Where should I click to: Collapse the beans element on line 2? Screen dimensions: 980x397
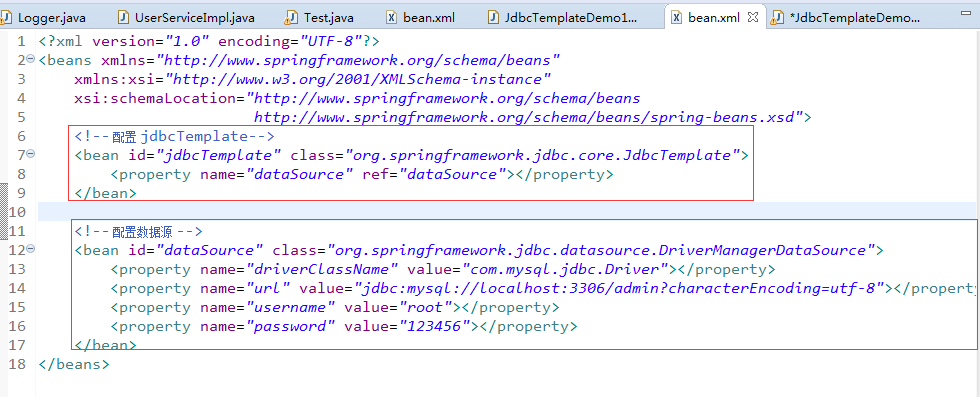coord(31,58)
